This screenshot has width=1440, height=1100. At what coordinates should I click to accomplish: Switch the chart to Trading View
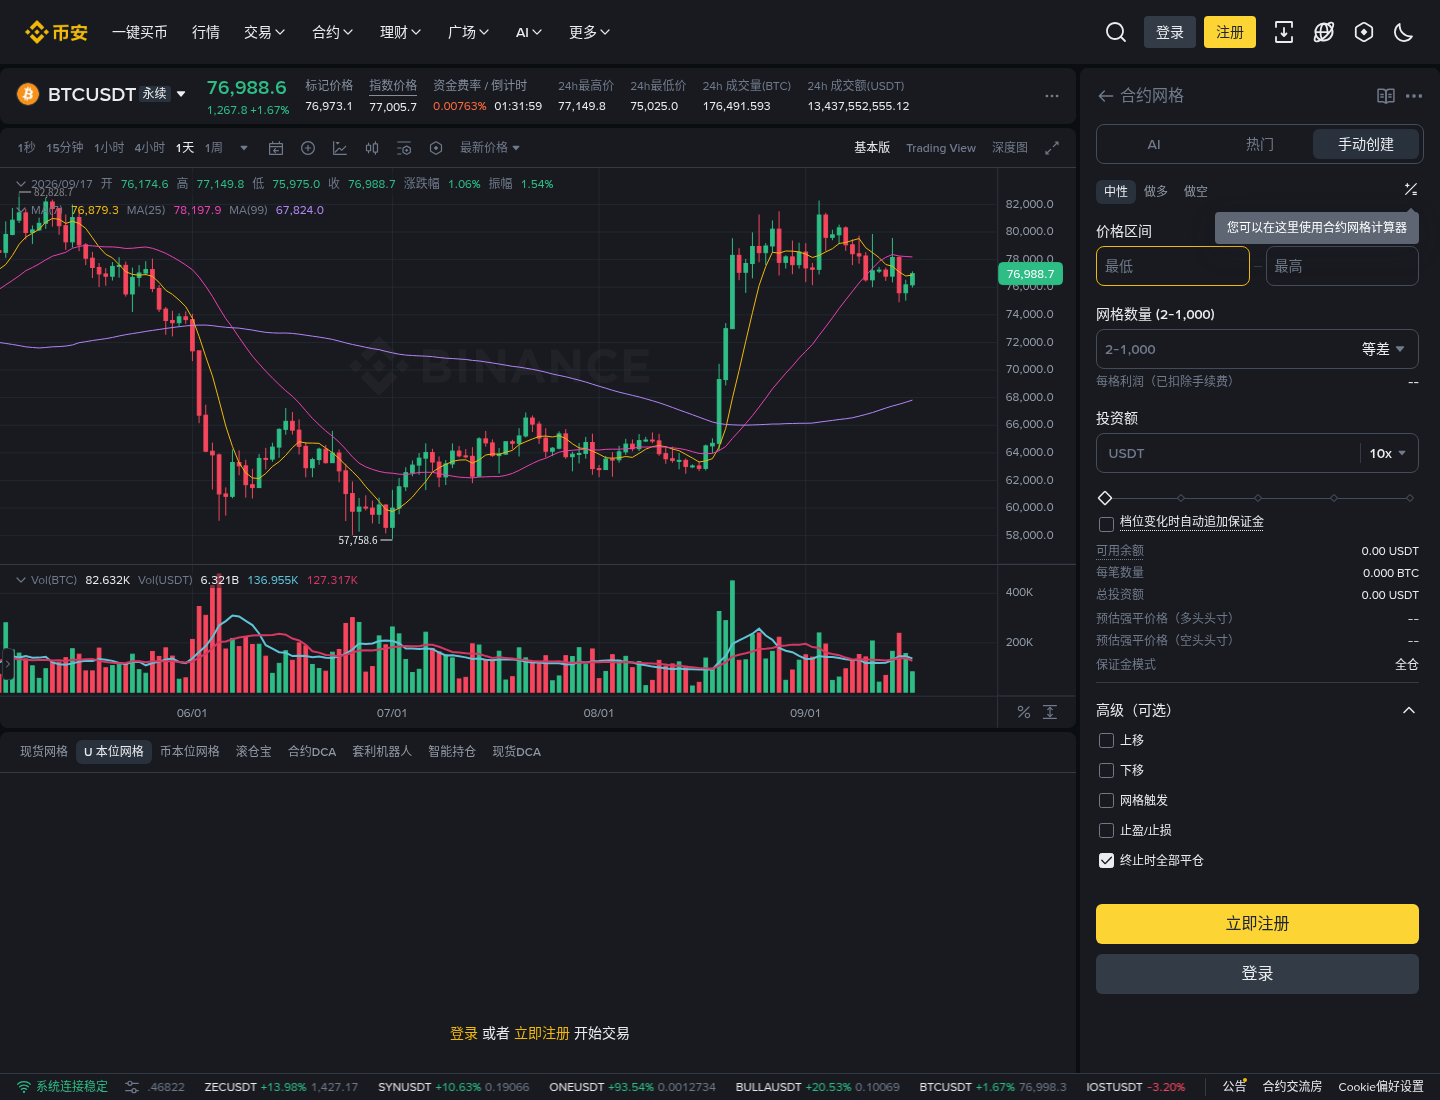click(941, 148)
